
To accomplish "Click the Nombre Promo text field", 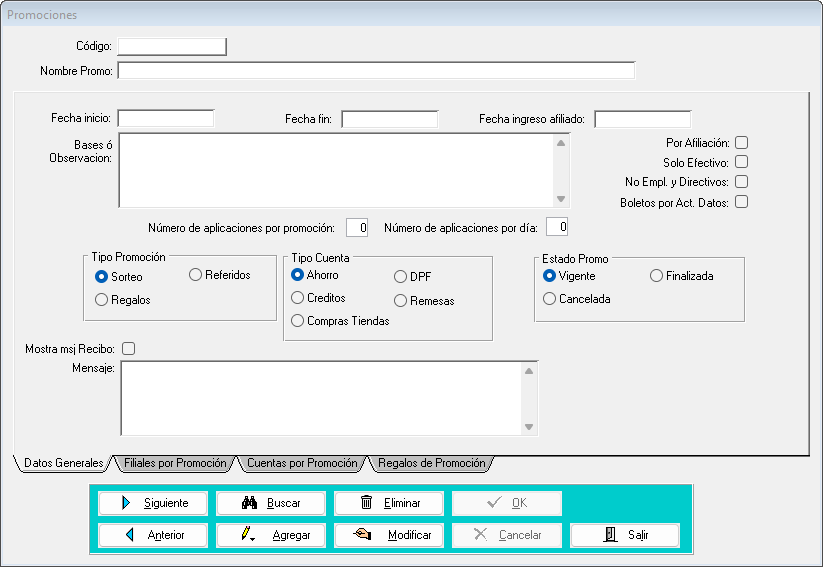I will click(376, 71).
